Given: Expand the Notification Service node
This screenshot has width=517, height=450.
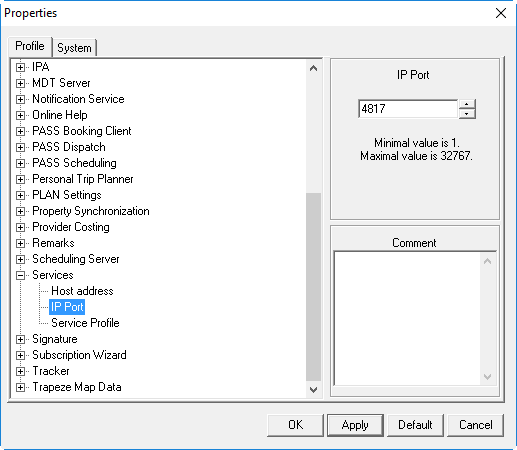Looking at the screenshot, I should tap(20, 99).
